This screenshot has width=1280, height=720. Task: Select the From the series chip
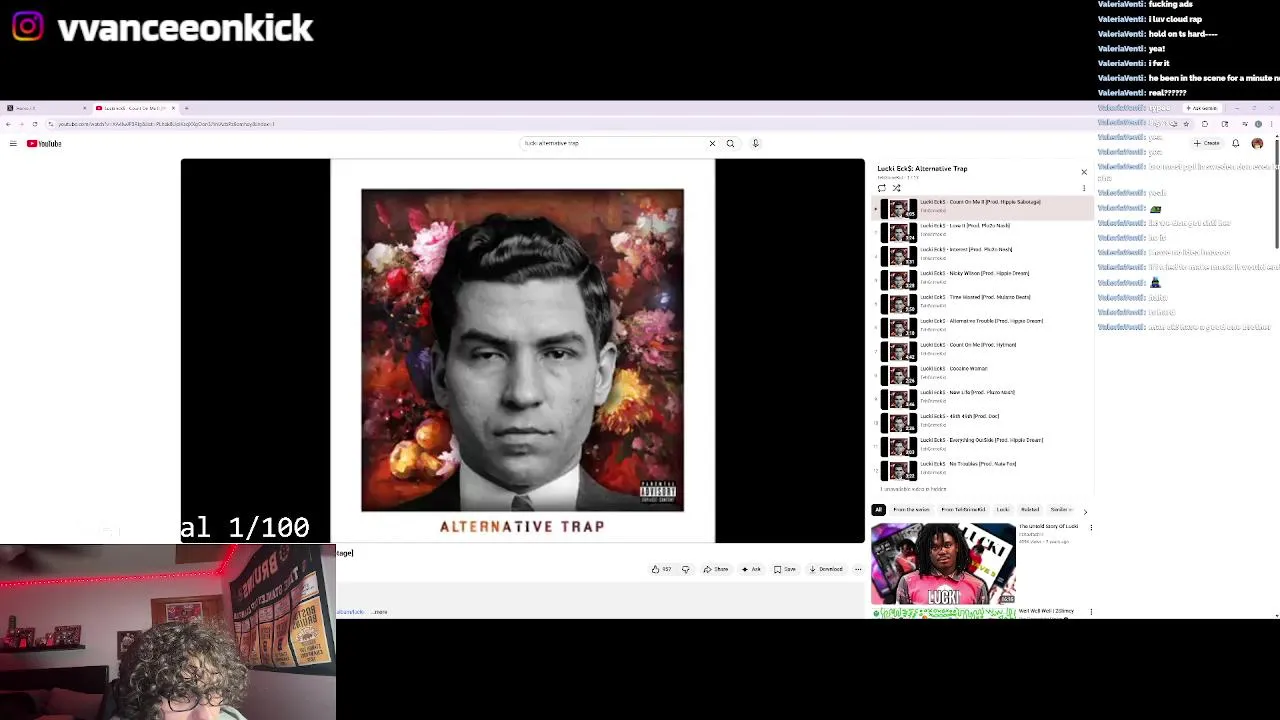tap(911, 510)
